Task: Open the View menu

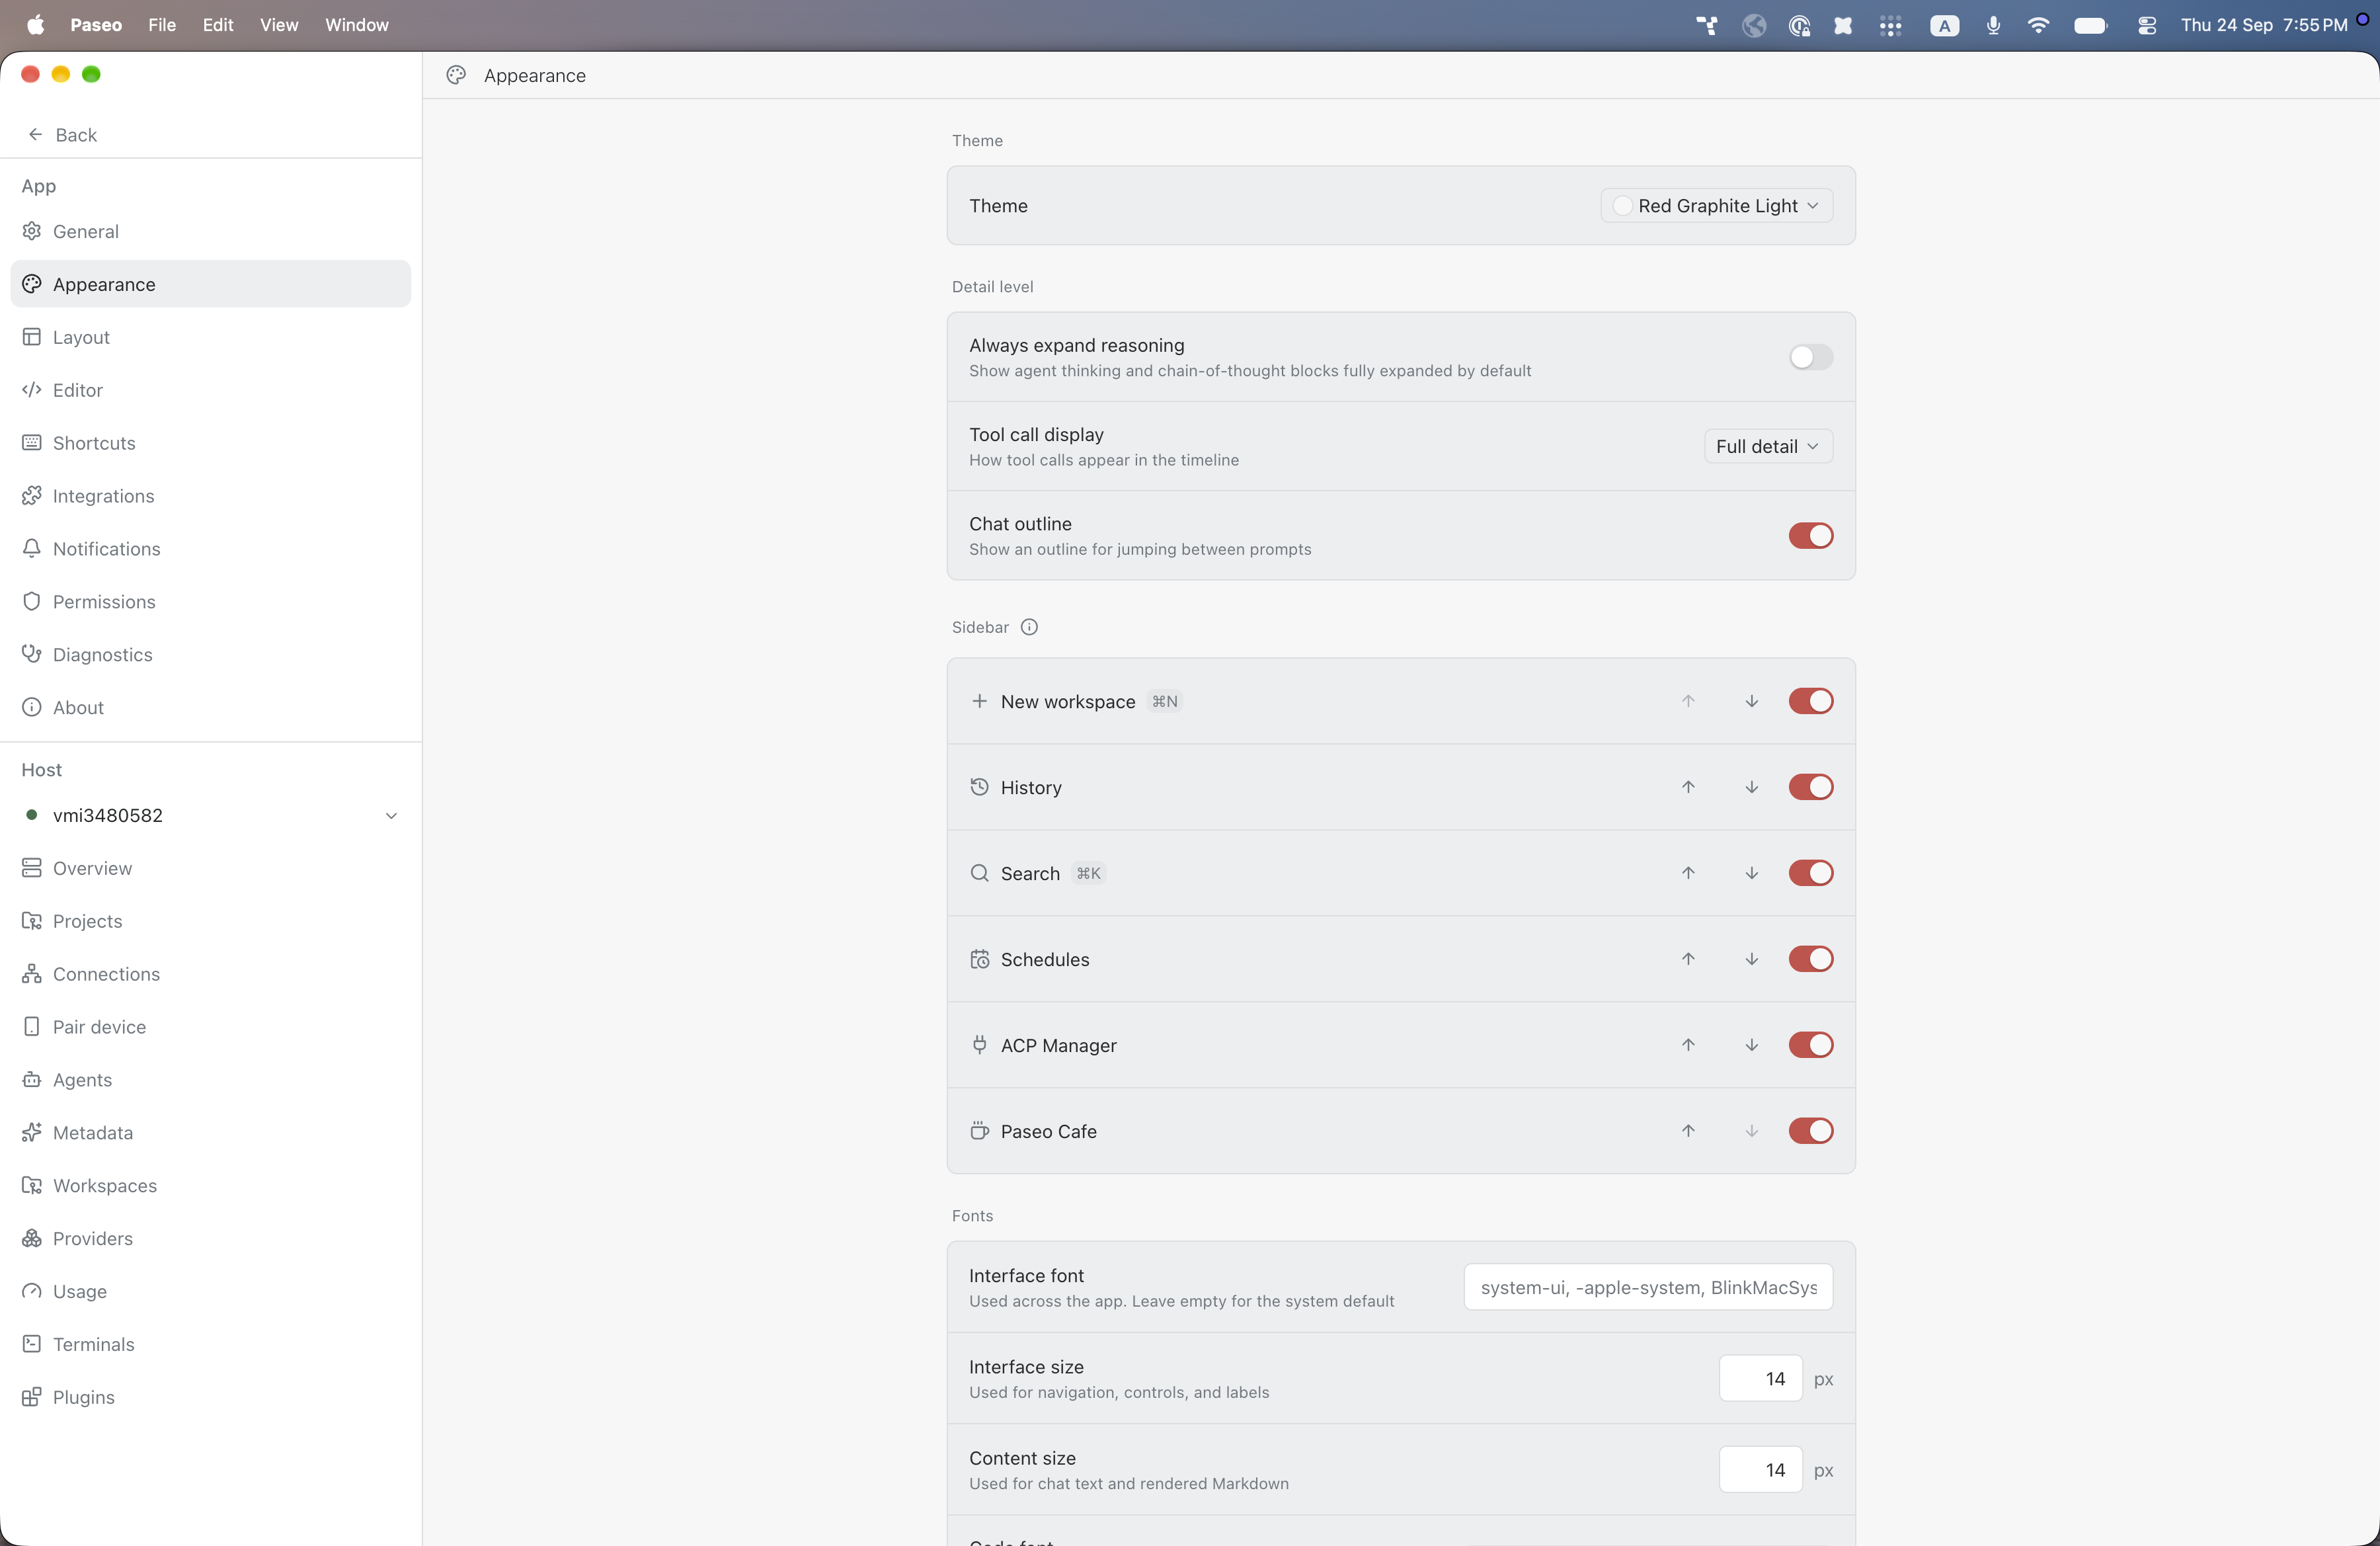Action: click(x=279, y=25)
